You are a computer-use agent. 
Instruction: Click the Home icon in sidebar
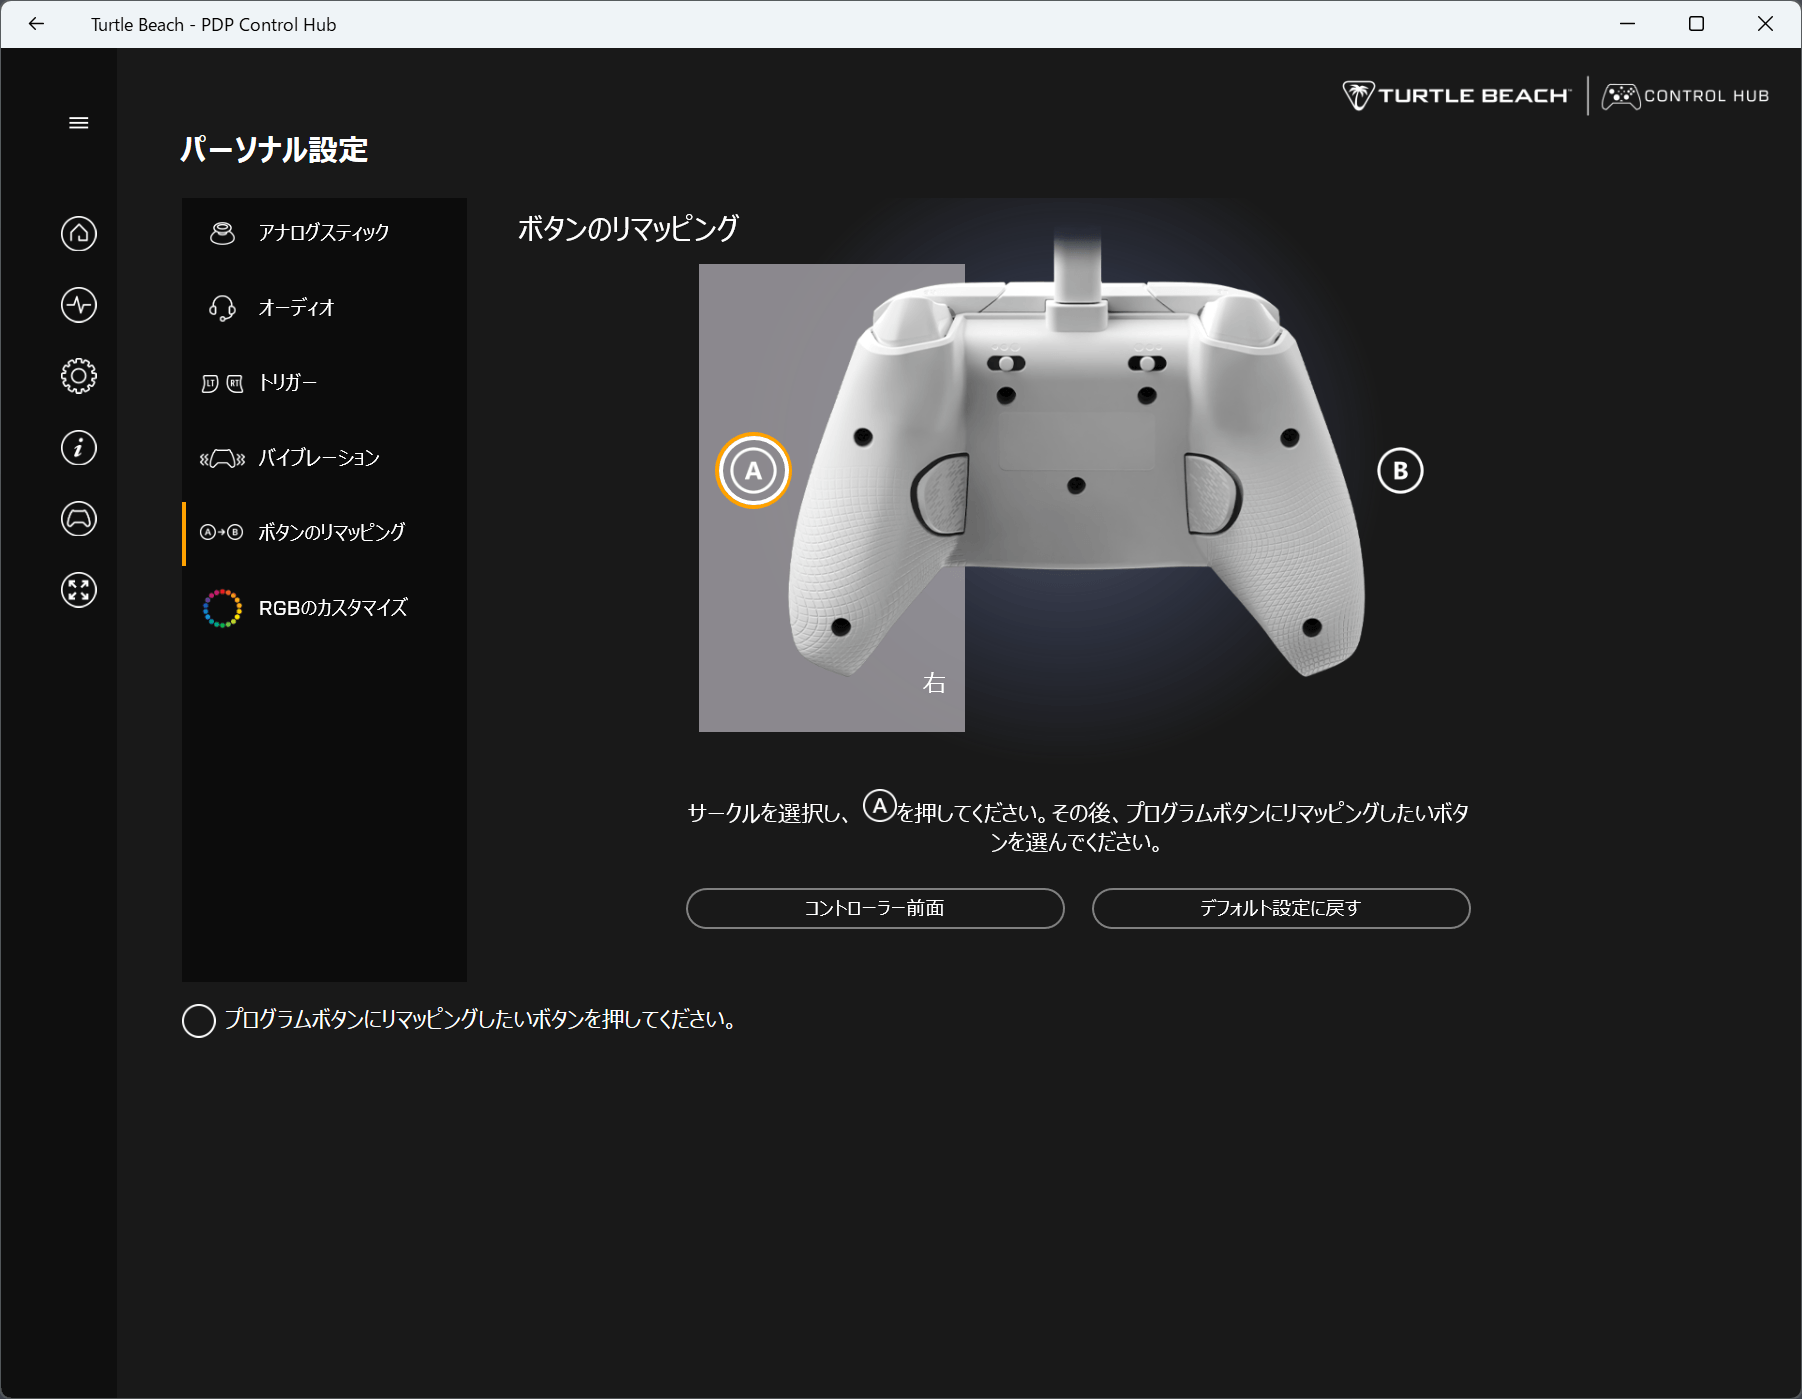(x=78, y=234)
